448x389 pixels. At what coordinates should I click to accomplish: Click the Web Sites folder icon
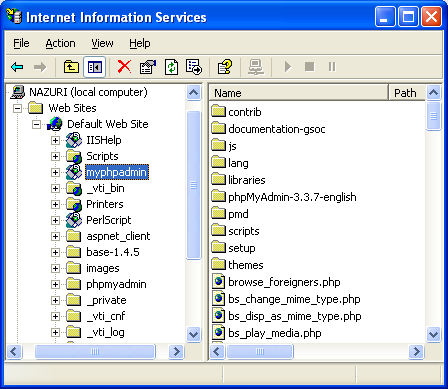pyautogui.click(x=35, y=108)
